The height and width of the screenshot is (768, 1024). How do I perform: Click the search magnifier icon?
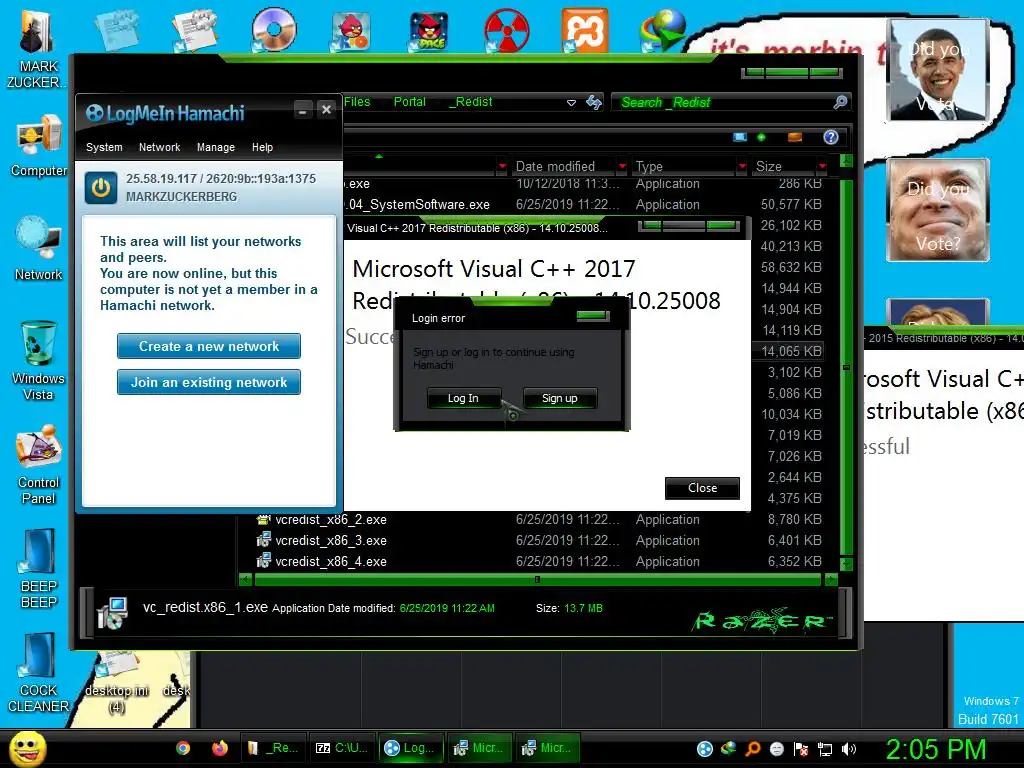841,102
